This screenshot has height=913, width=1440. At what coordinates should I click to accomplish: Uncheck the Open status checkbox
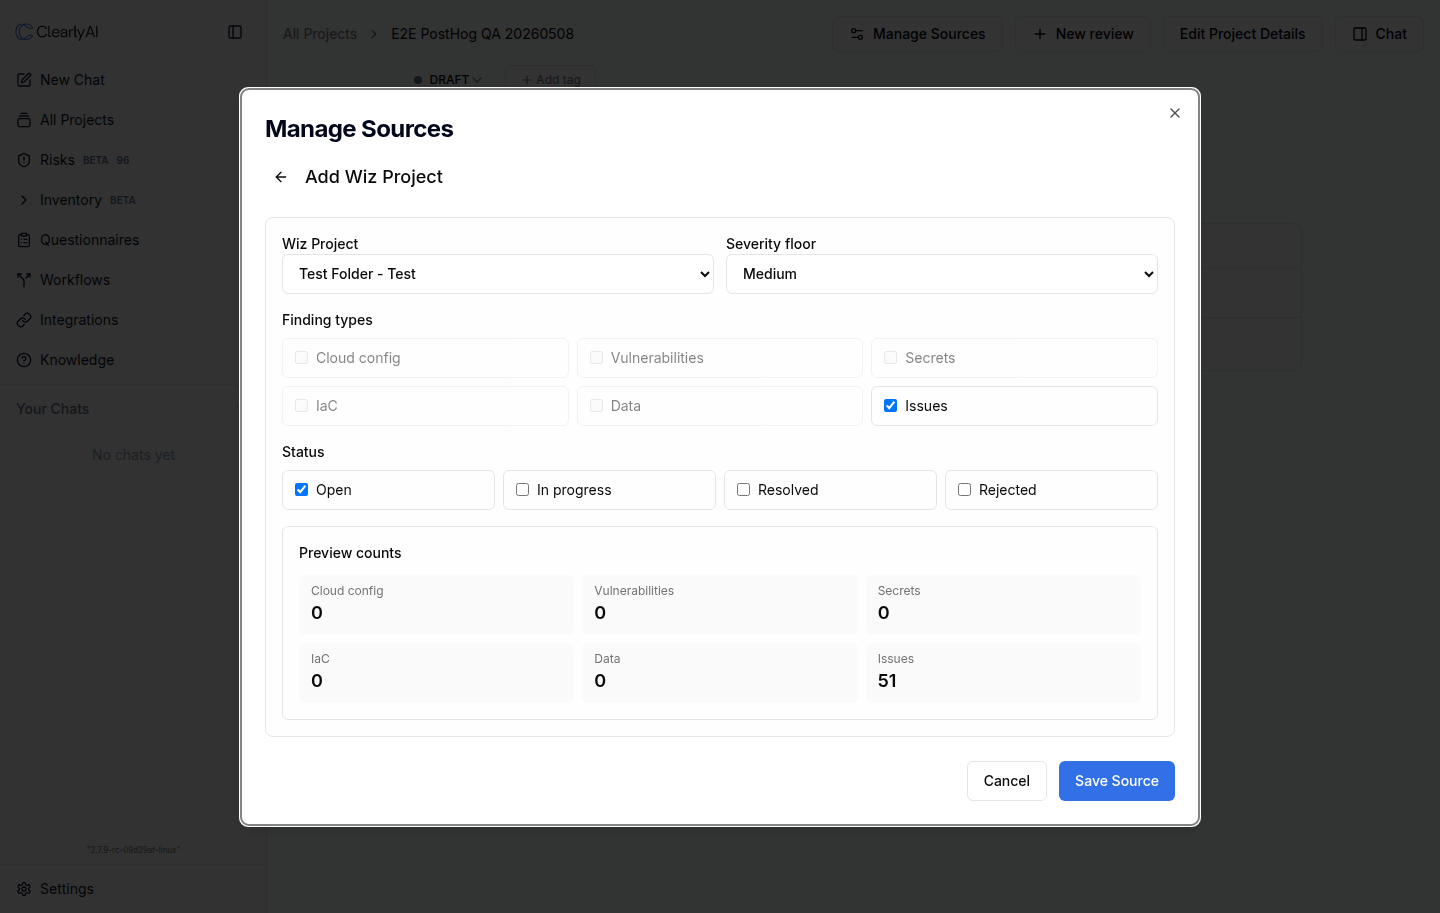pyautogui.click(x=301, y=489)
